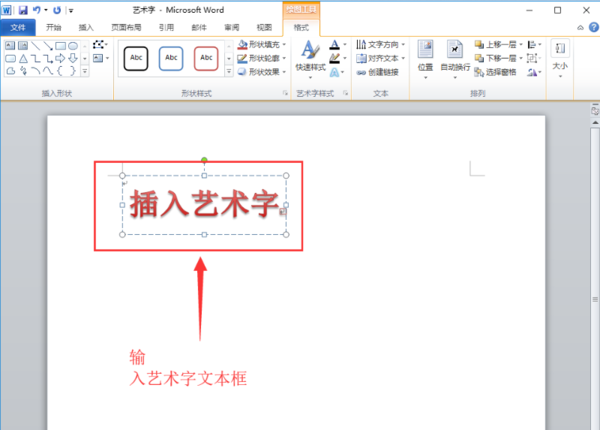Click Bring Forward (上移一层) button
This screenshot has width=600, height=430.
pyautogui.click(x=496, y=45)
